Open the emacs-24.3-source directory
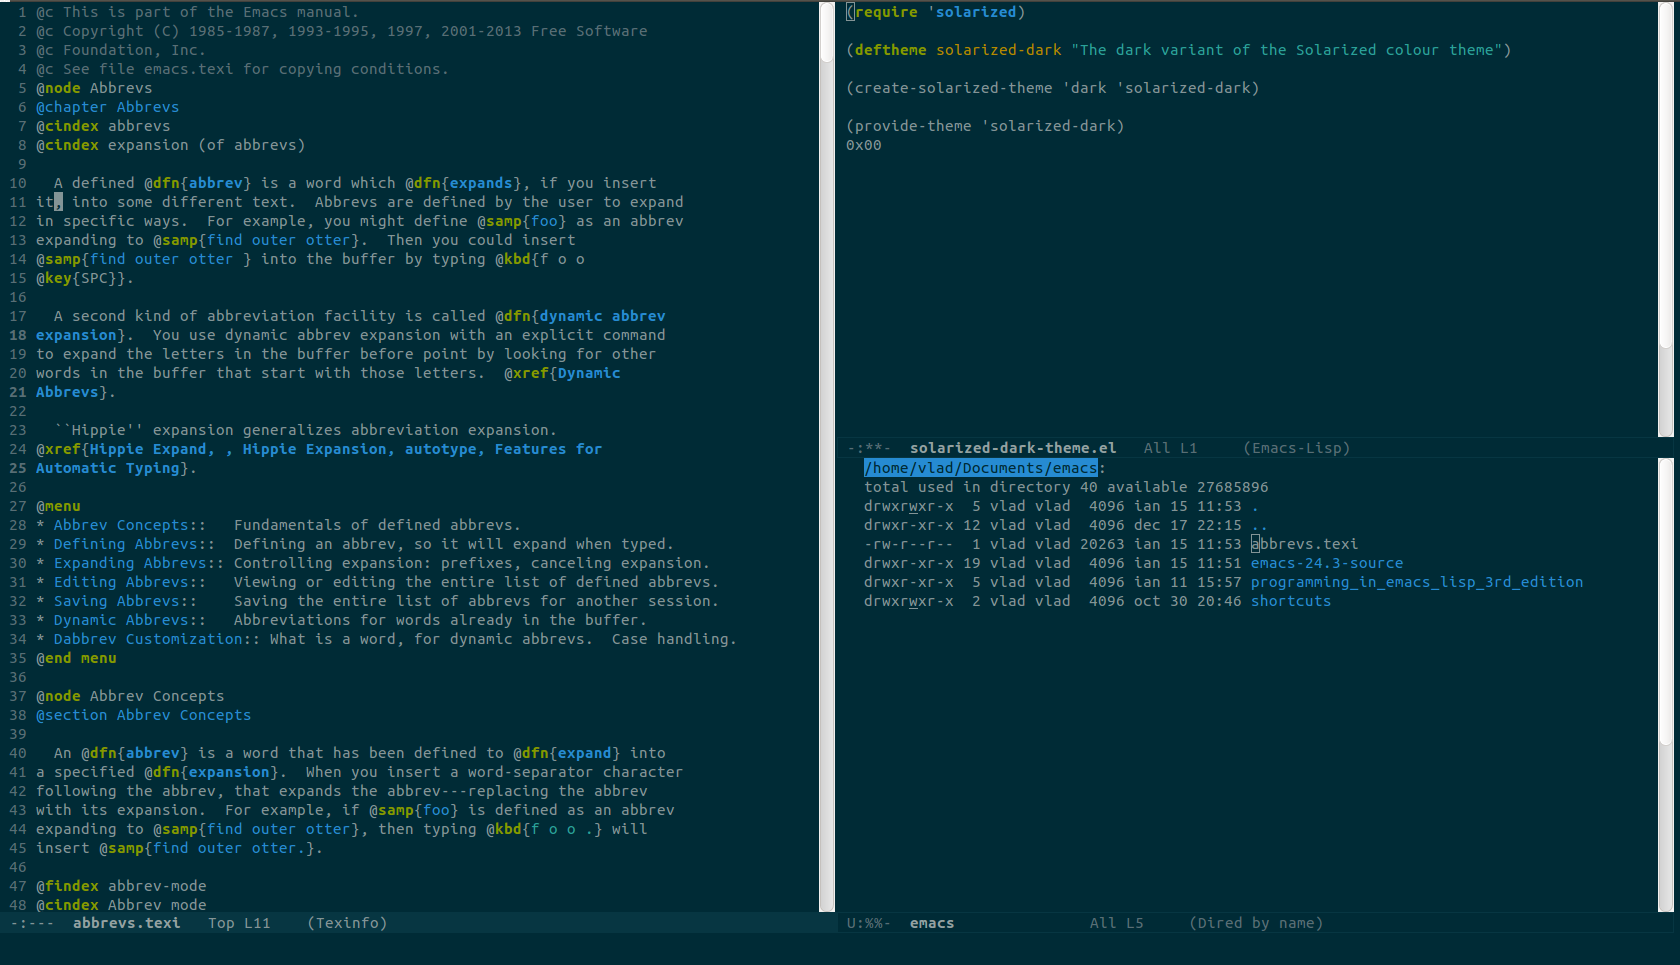Viewport: 1680px width, 965px height. point(1327,563)
